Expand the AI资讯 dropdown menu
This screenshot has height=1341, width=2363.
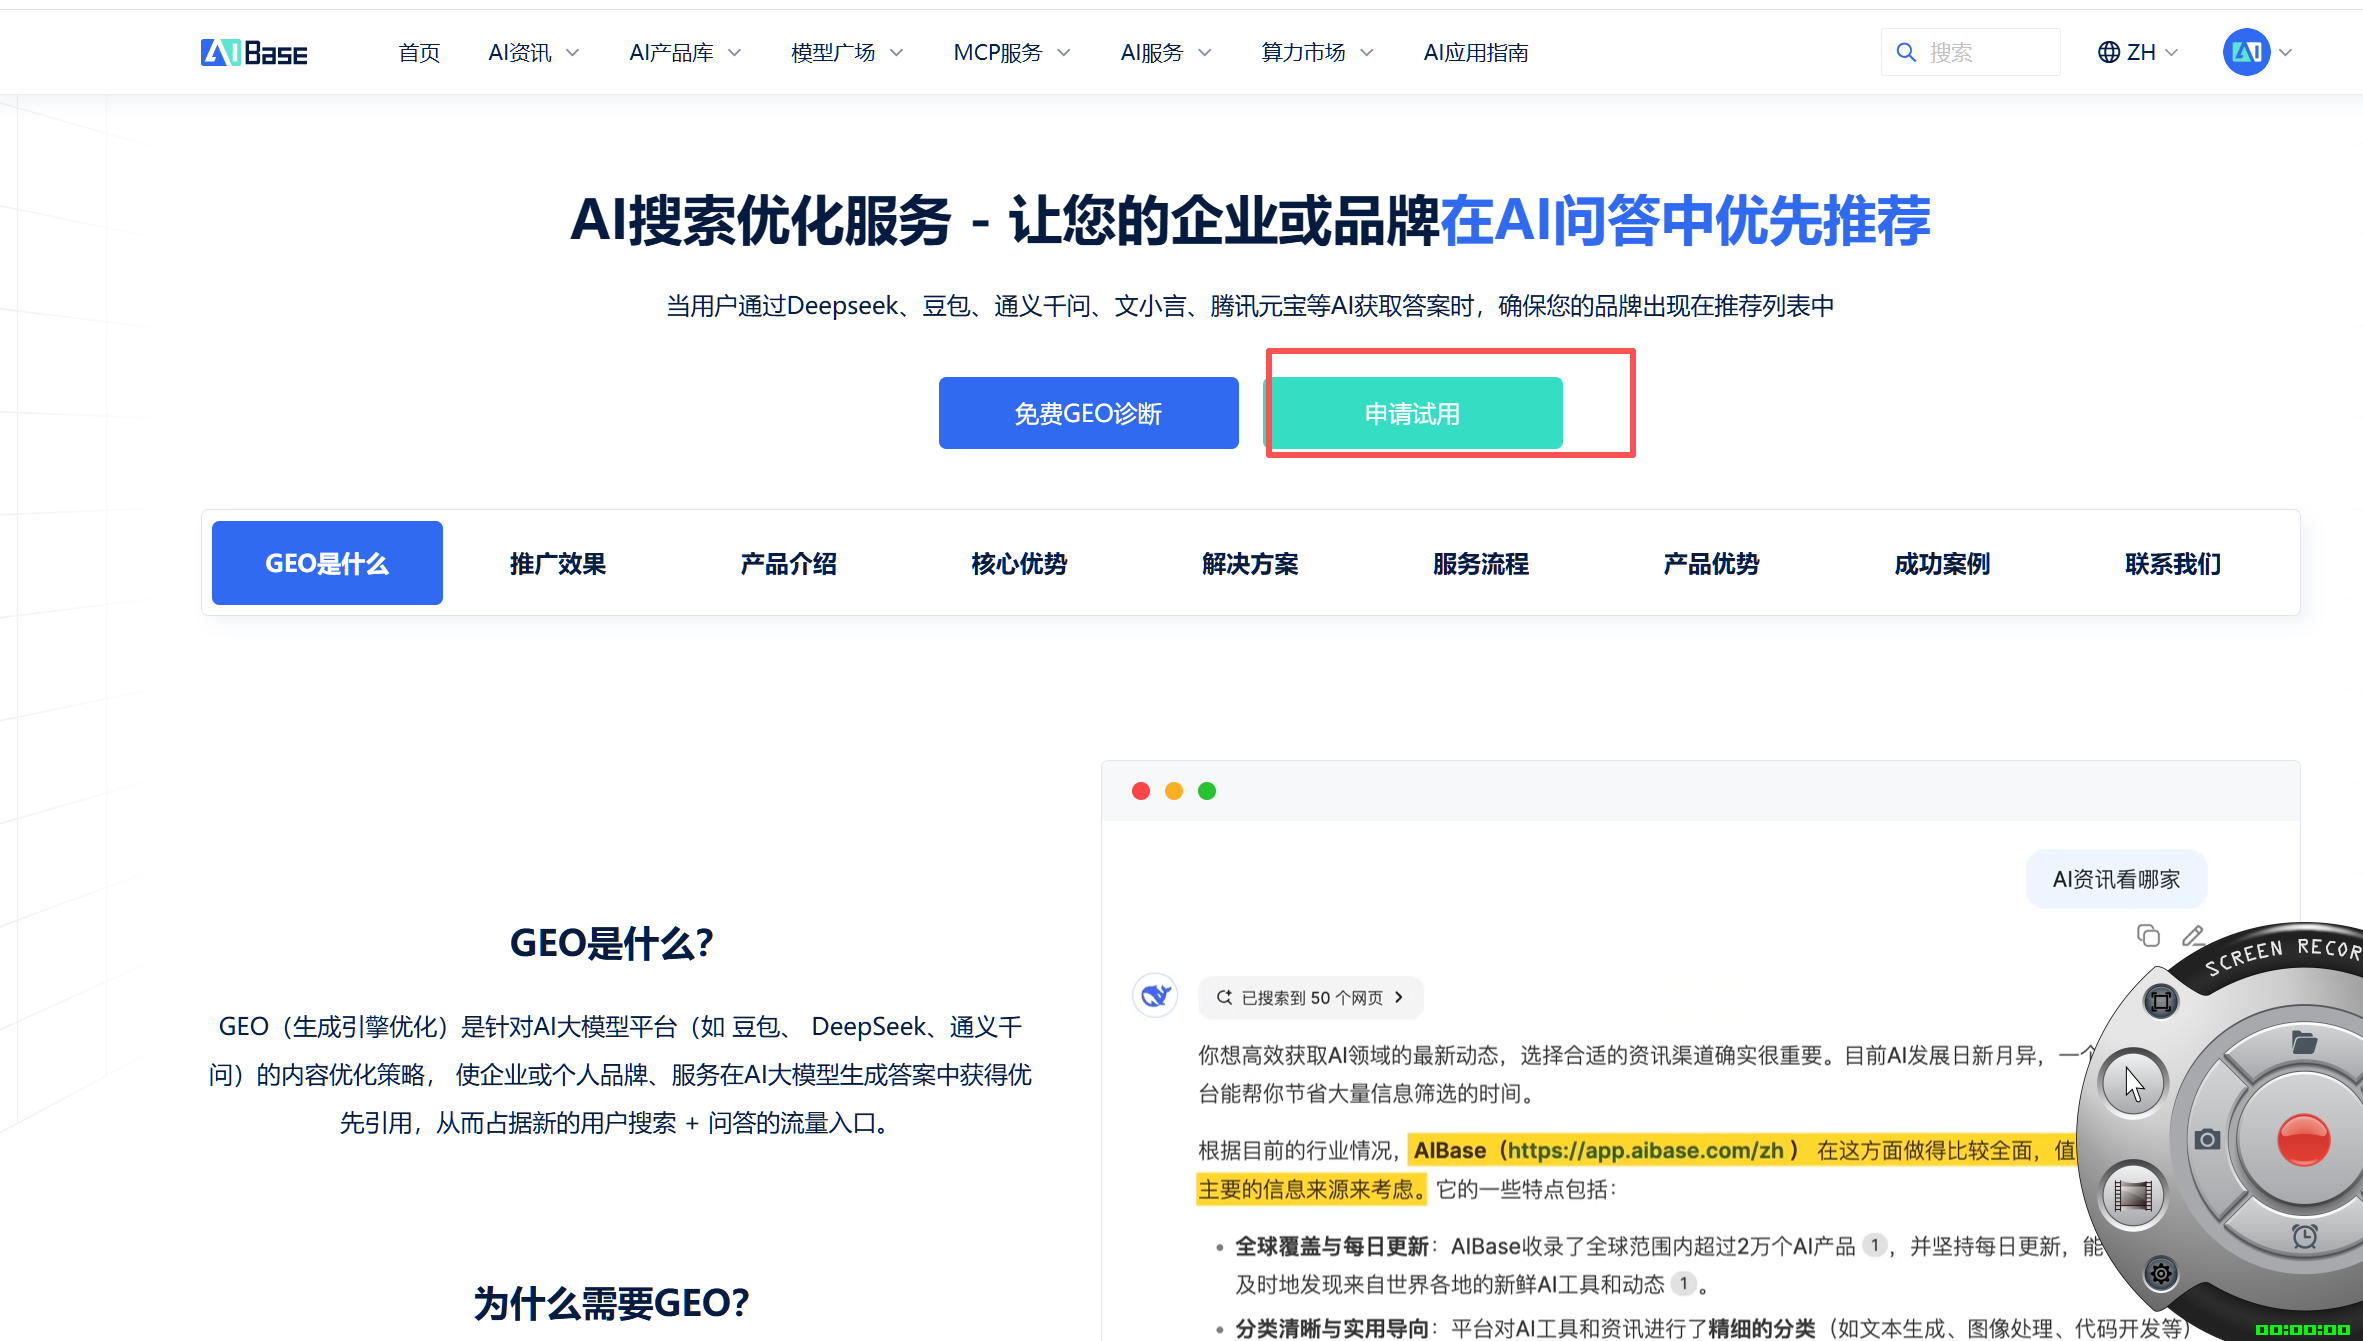pyautogui.click(x=533, y=52)
